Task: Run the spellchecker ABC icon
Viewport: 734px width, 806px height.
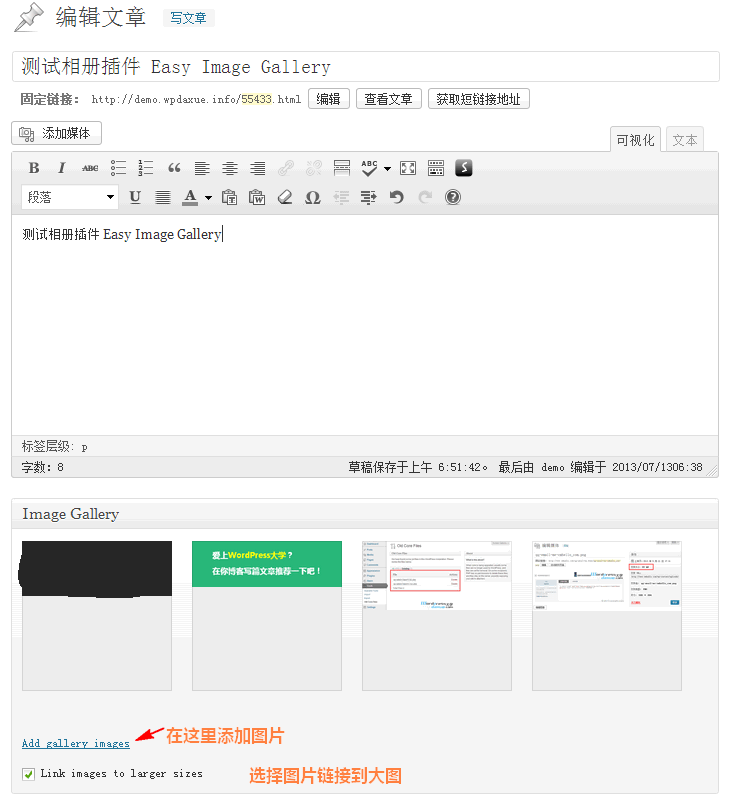Action: pos(369,168)
